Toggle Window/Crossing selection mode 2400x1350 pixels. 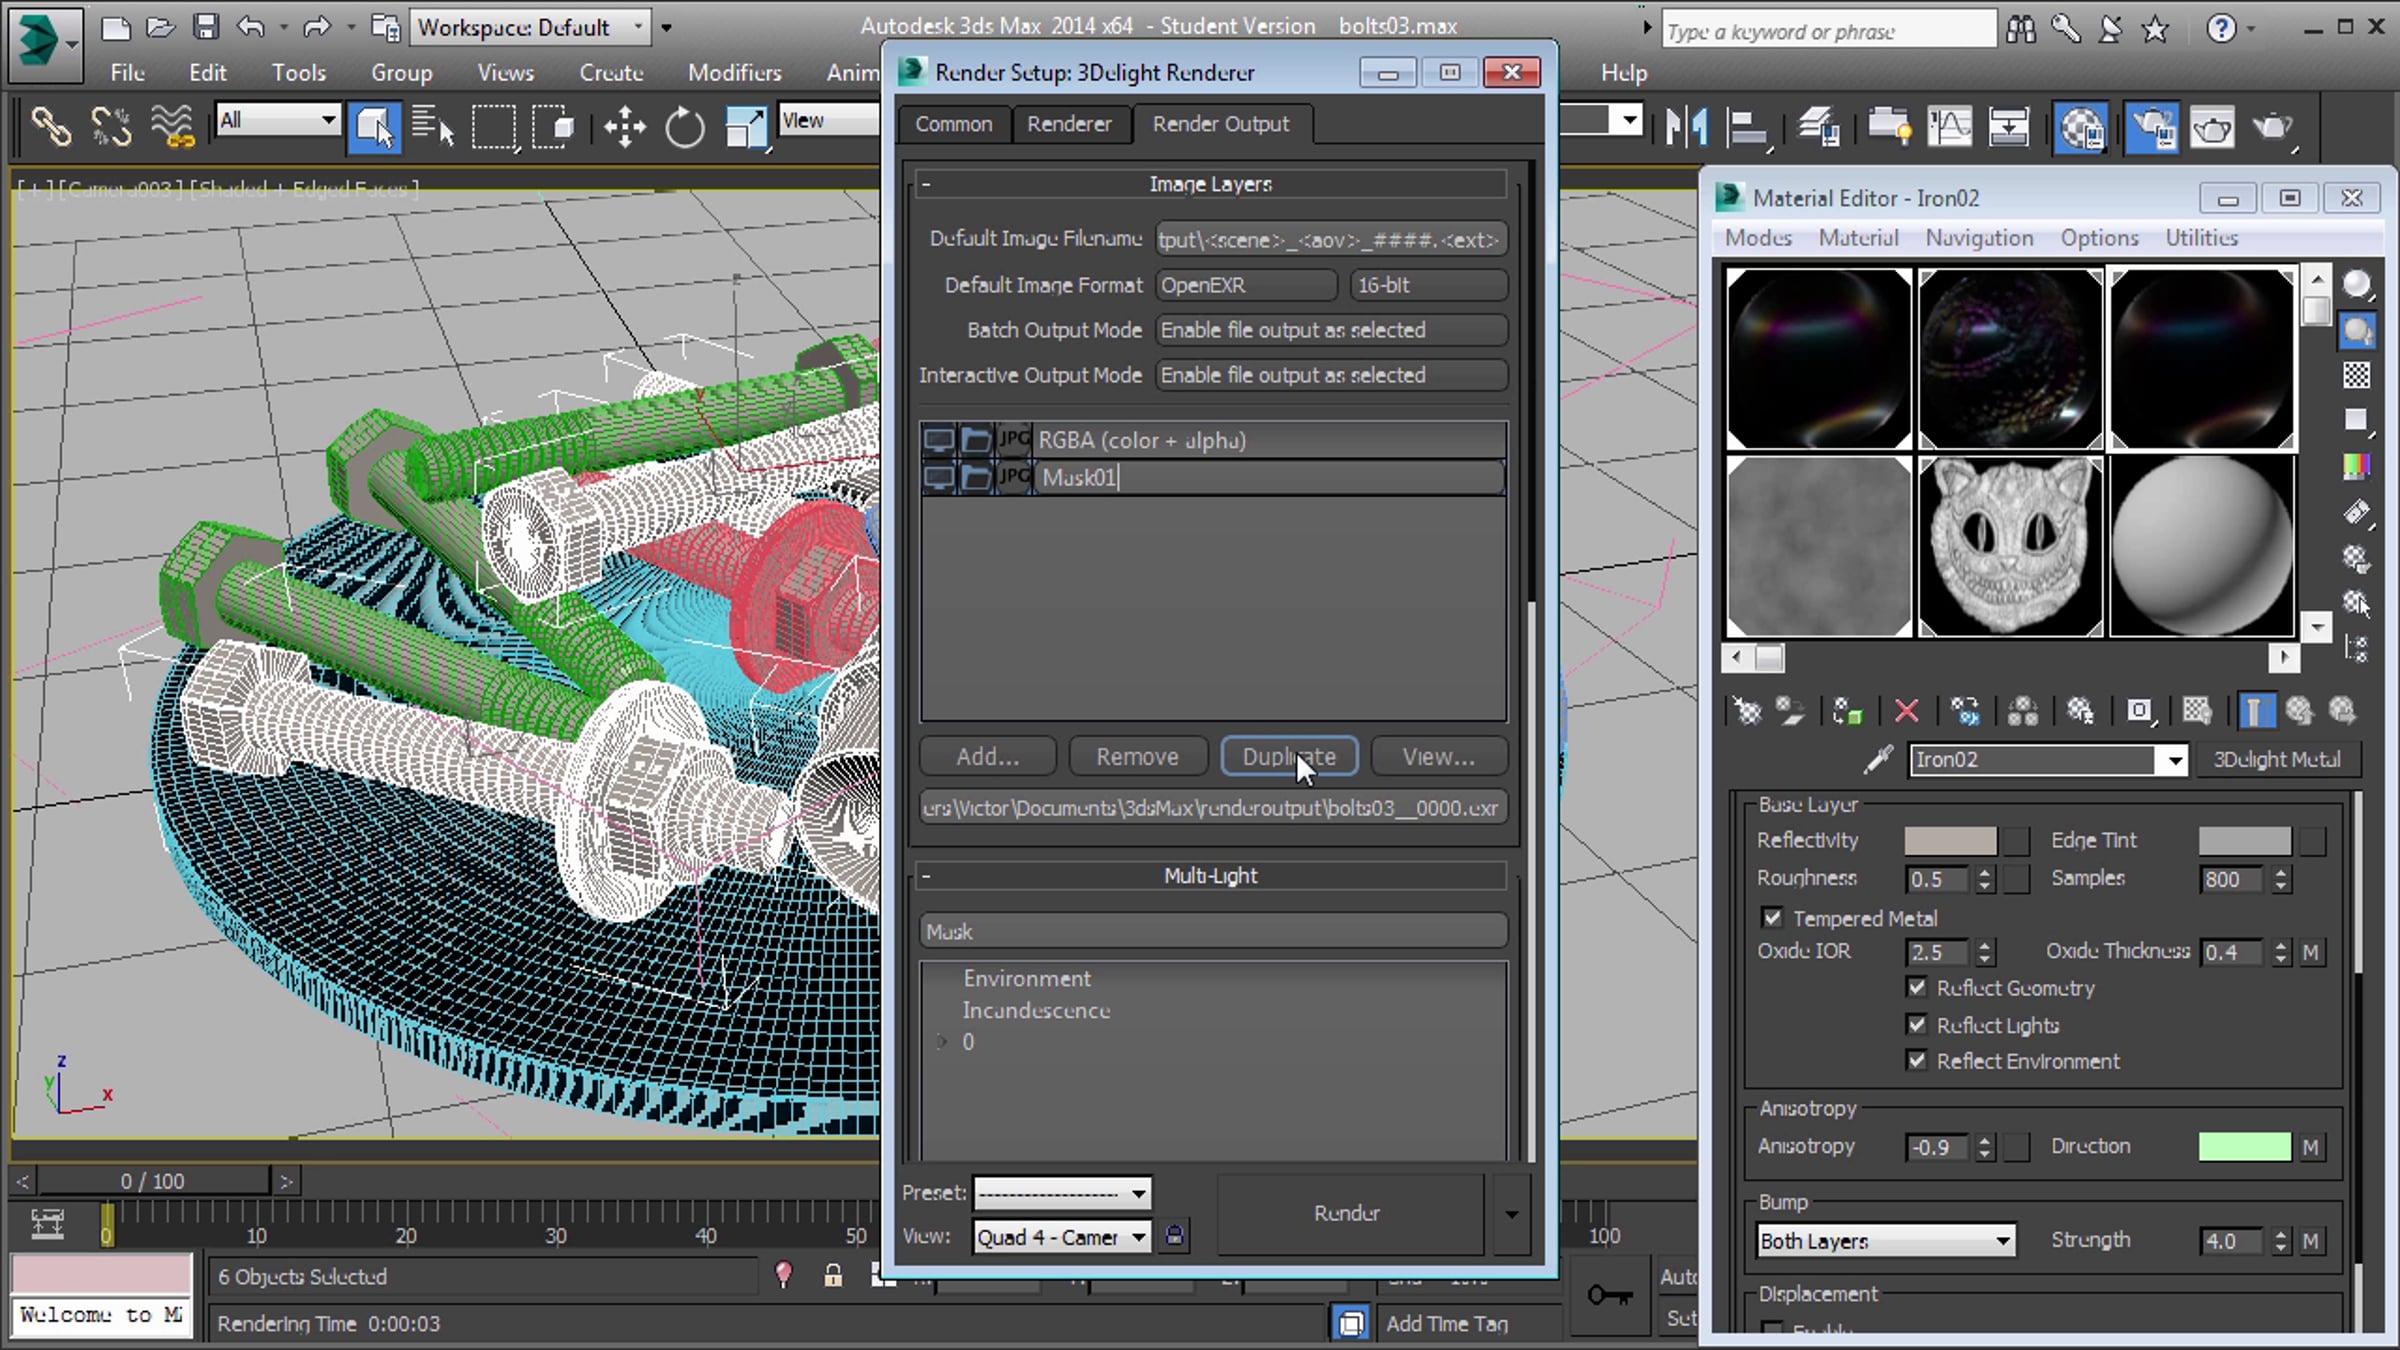pyautogui.click(x=555, y=127)
